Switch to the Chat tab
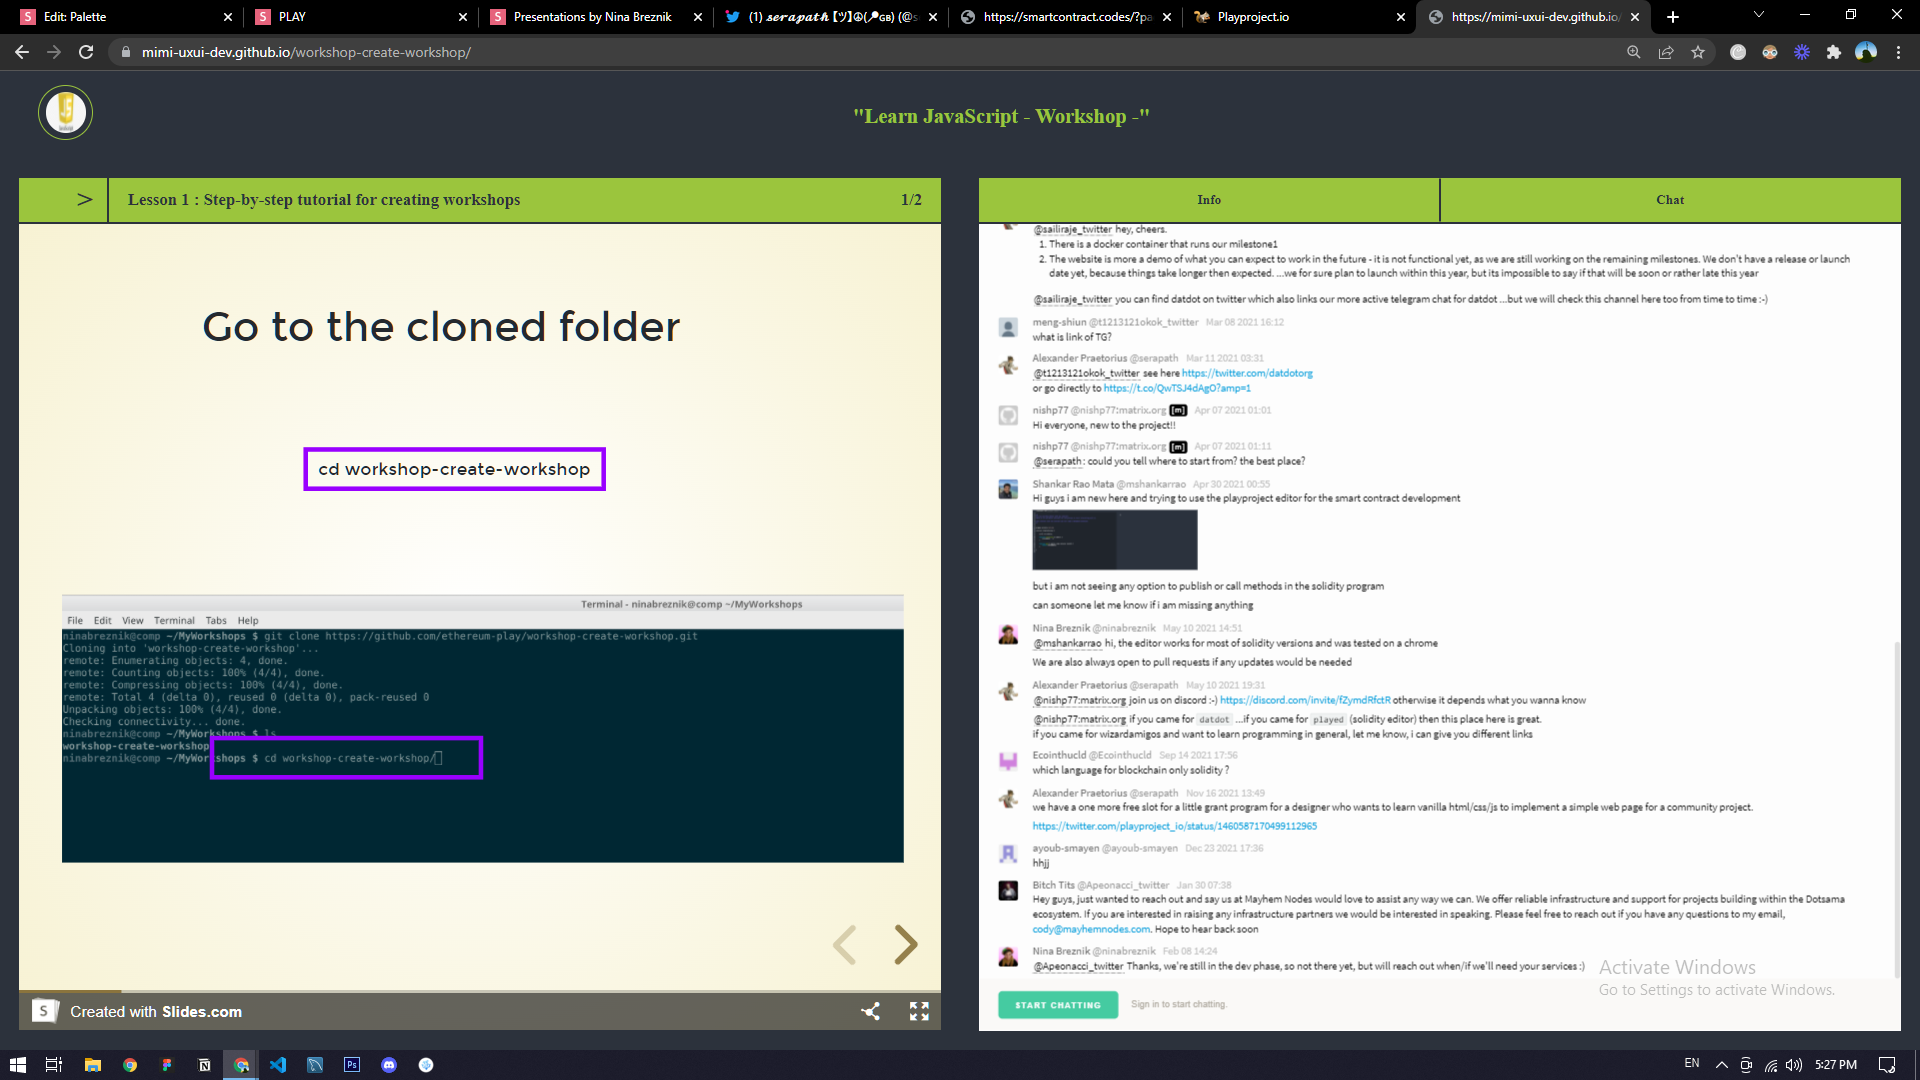The image size is (1920, 1080). pyautogui.click(x=1669, y=200)
